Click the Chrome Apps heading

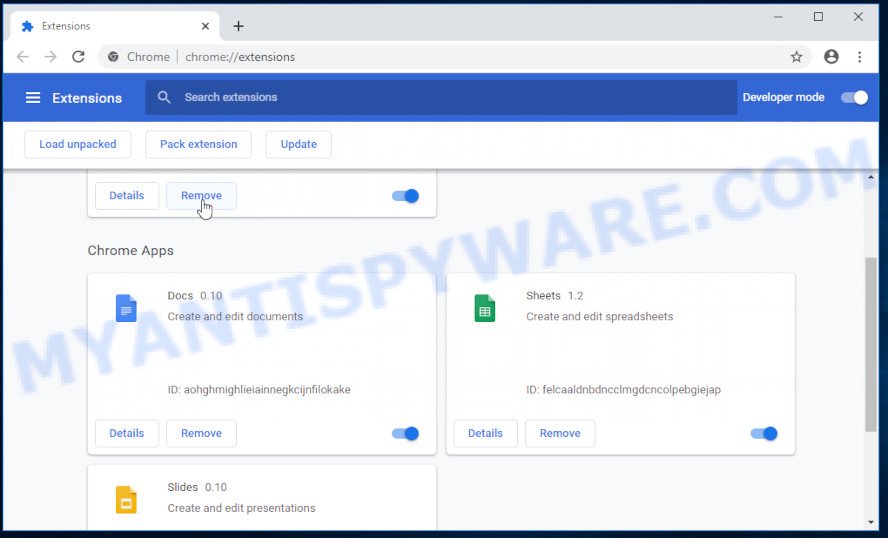click(x=130, y=251)
